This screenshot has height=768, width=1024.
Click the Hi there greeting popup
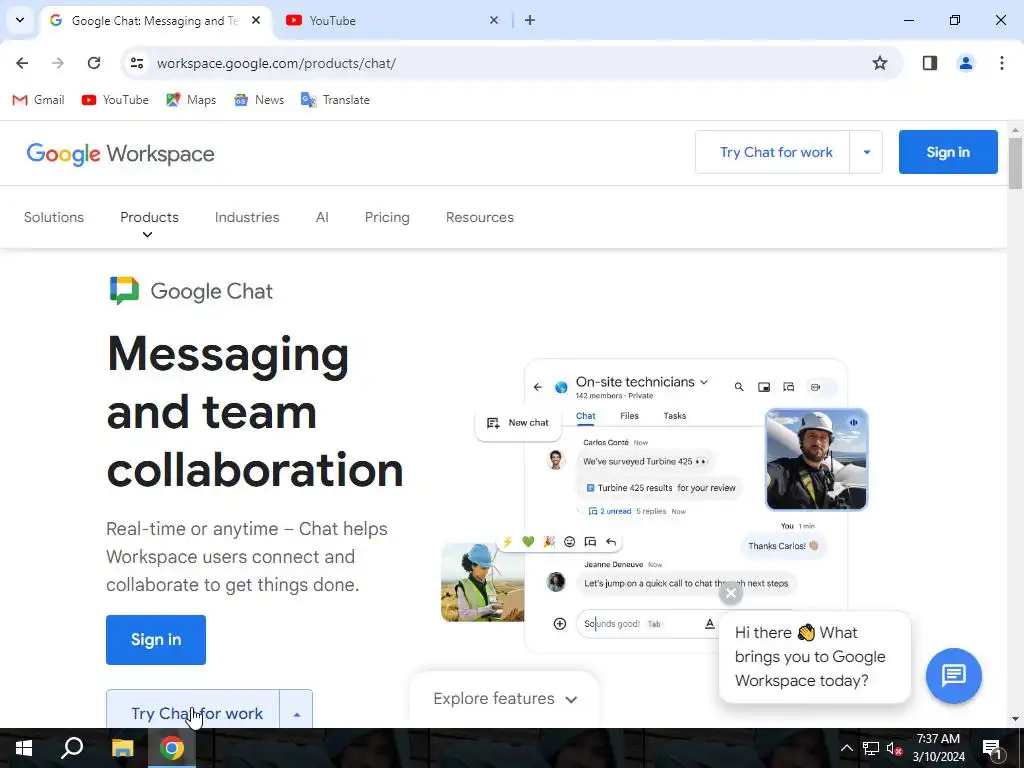point(814,656)
